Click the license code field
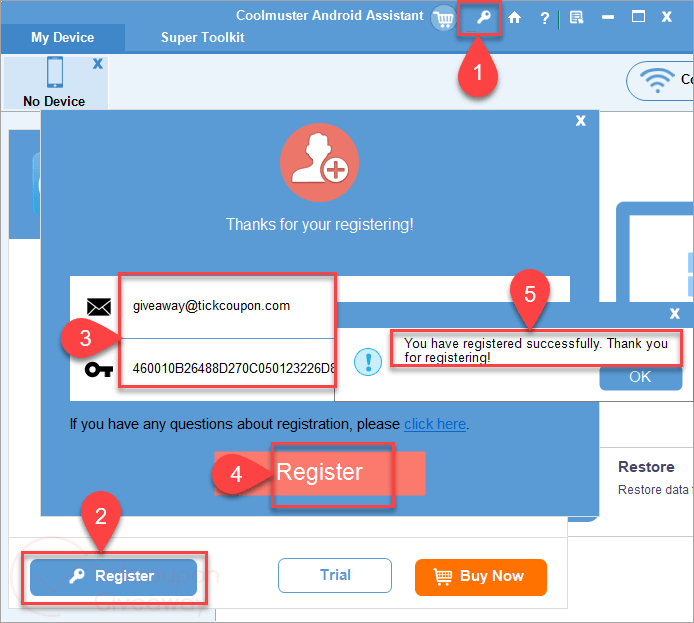Screen dimensions: 694x623 coord(227,368)
